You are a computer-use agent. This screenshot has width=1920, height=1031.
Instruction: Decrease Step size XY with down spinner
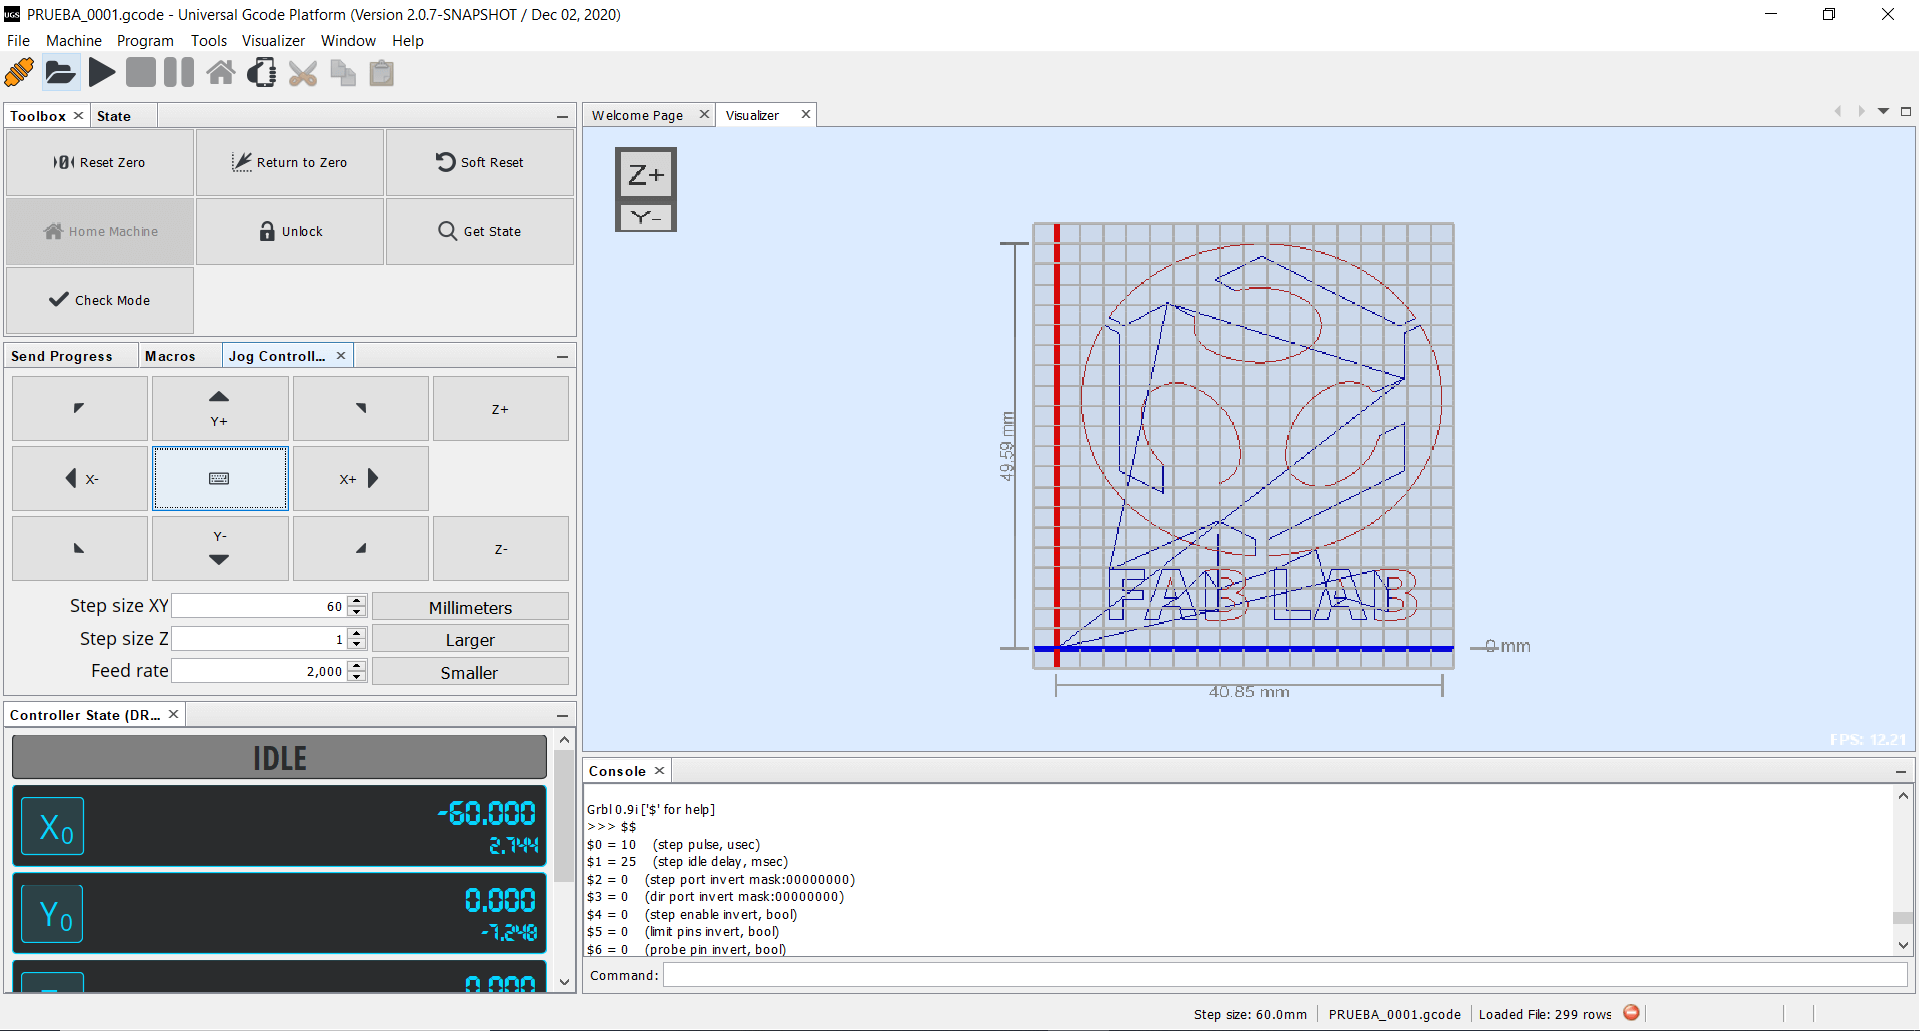(357, 612)
